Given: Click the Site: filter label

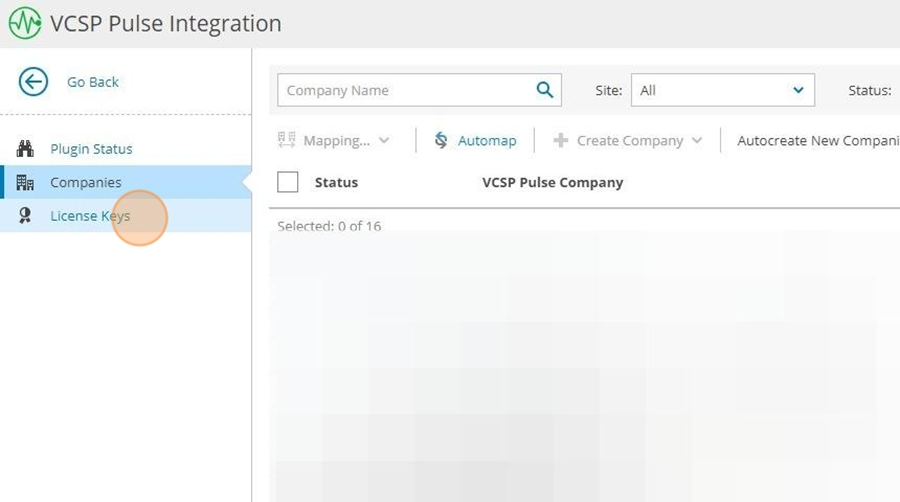Looking at the screenshot, I should pyautogui.click(x=609, y=91).
